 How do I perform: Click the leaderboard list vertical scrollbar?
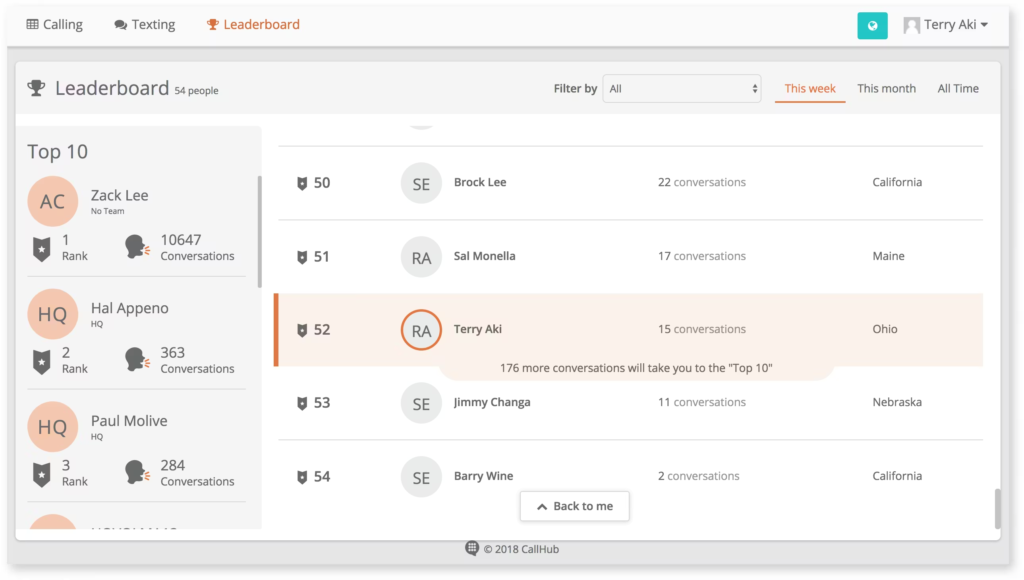[996, 508]
